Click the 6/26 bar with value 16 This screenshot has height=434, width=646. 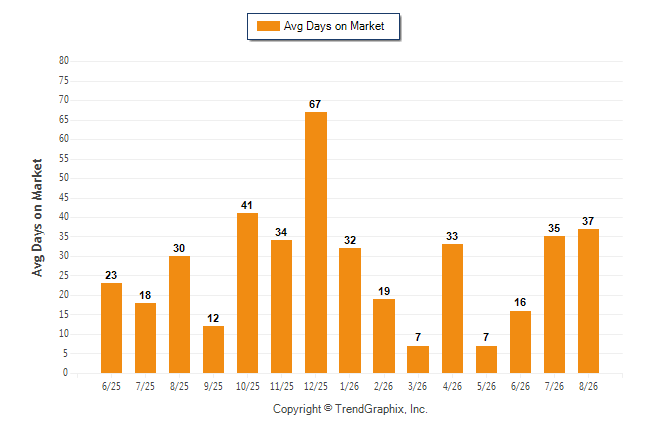[520, 342]
